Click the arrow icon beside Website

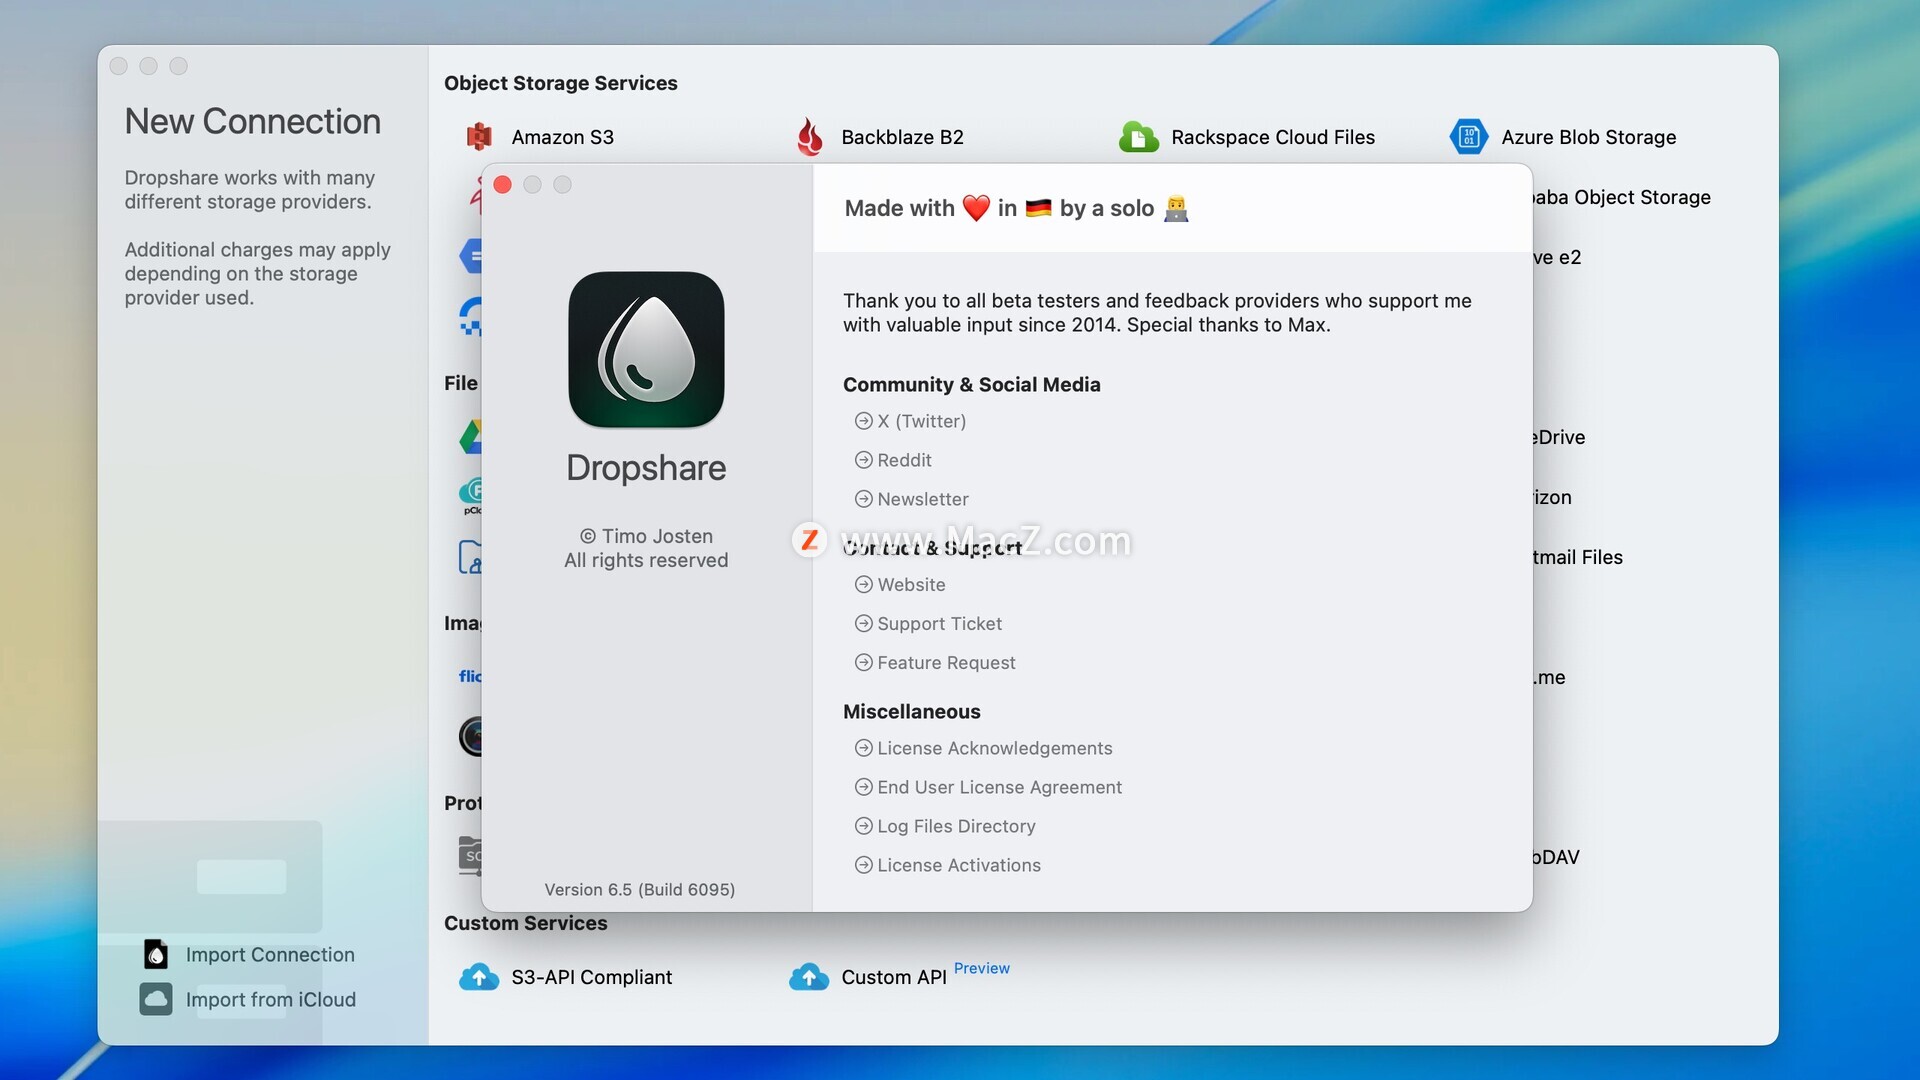864,584
